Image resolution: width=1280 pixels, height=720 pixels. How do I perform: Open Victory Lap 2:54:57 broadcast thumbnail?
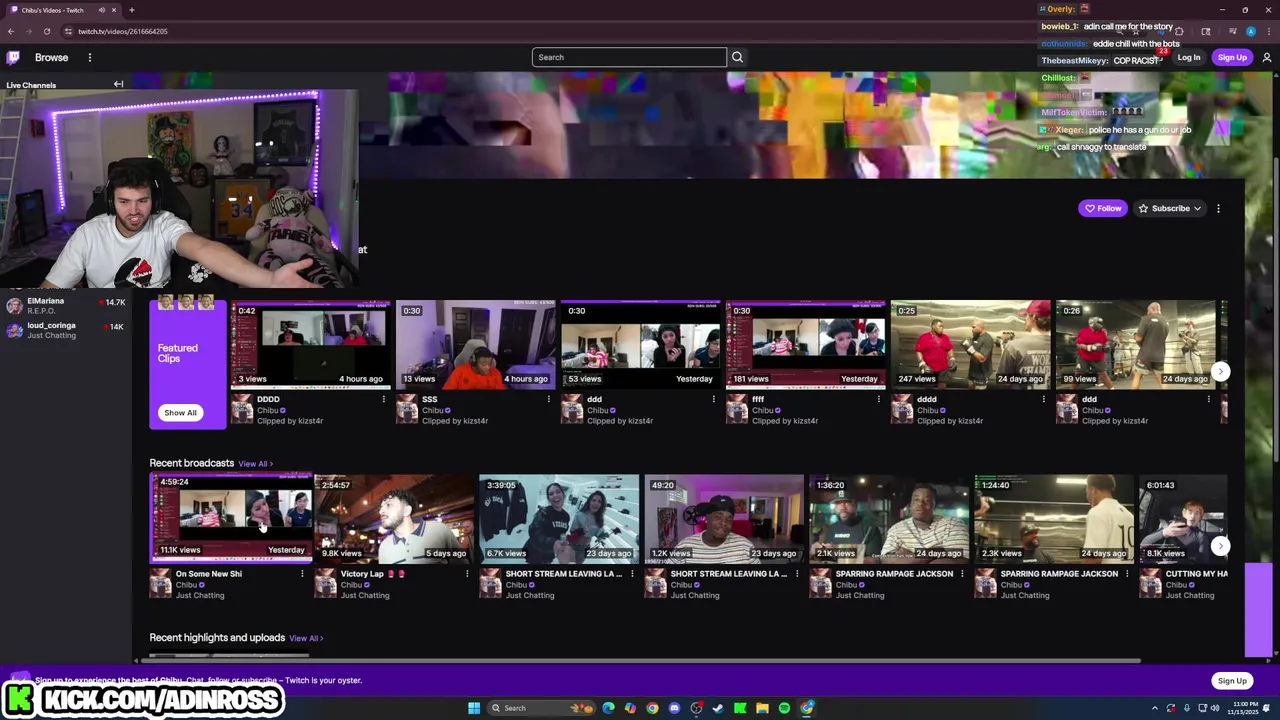coord(395,518)
